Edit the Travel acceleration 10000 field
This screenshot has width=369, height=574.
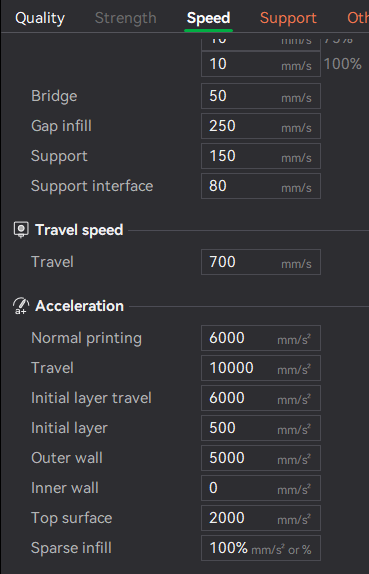[261, 368]
